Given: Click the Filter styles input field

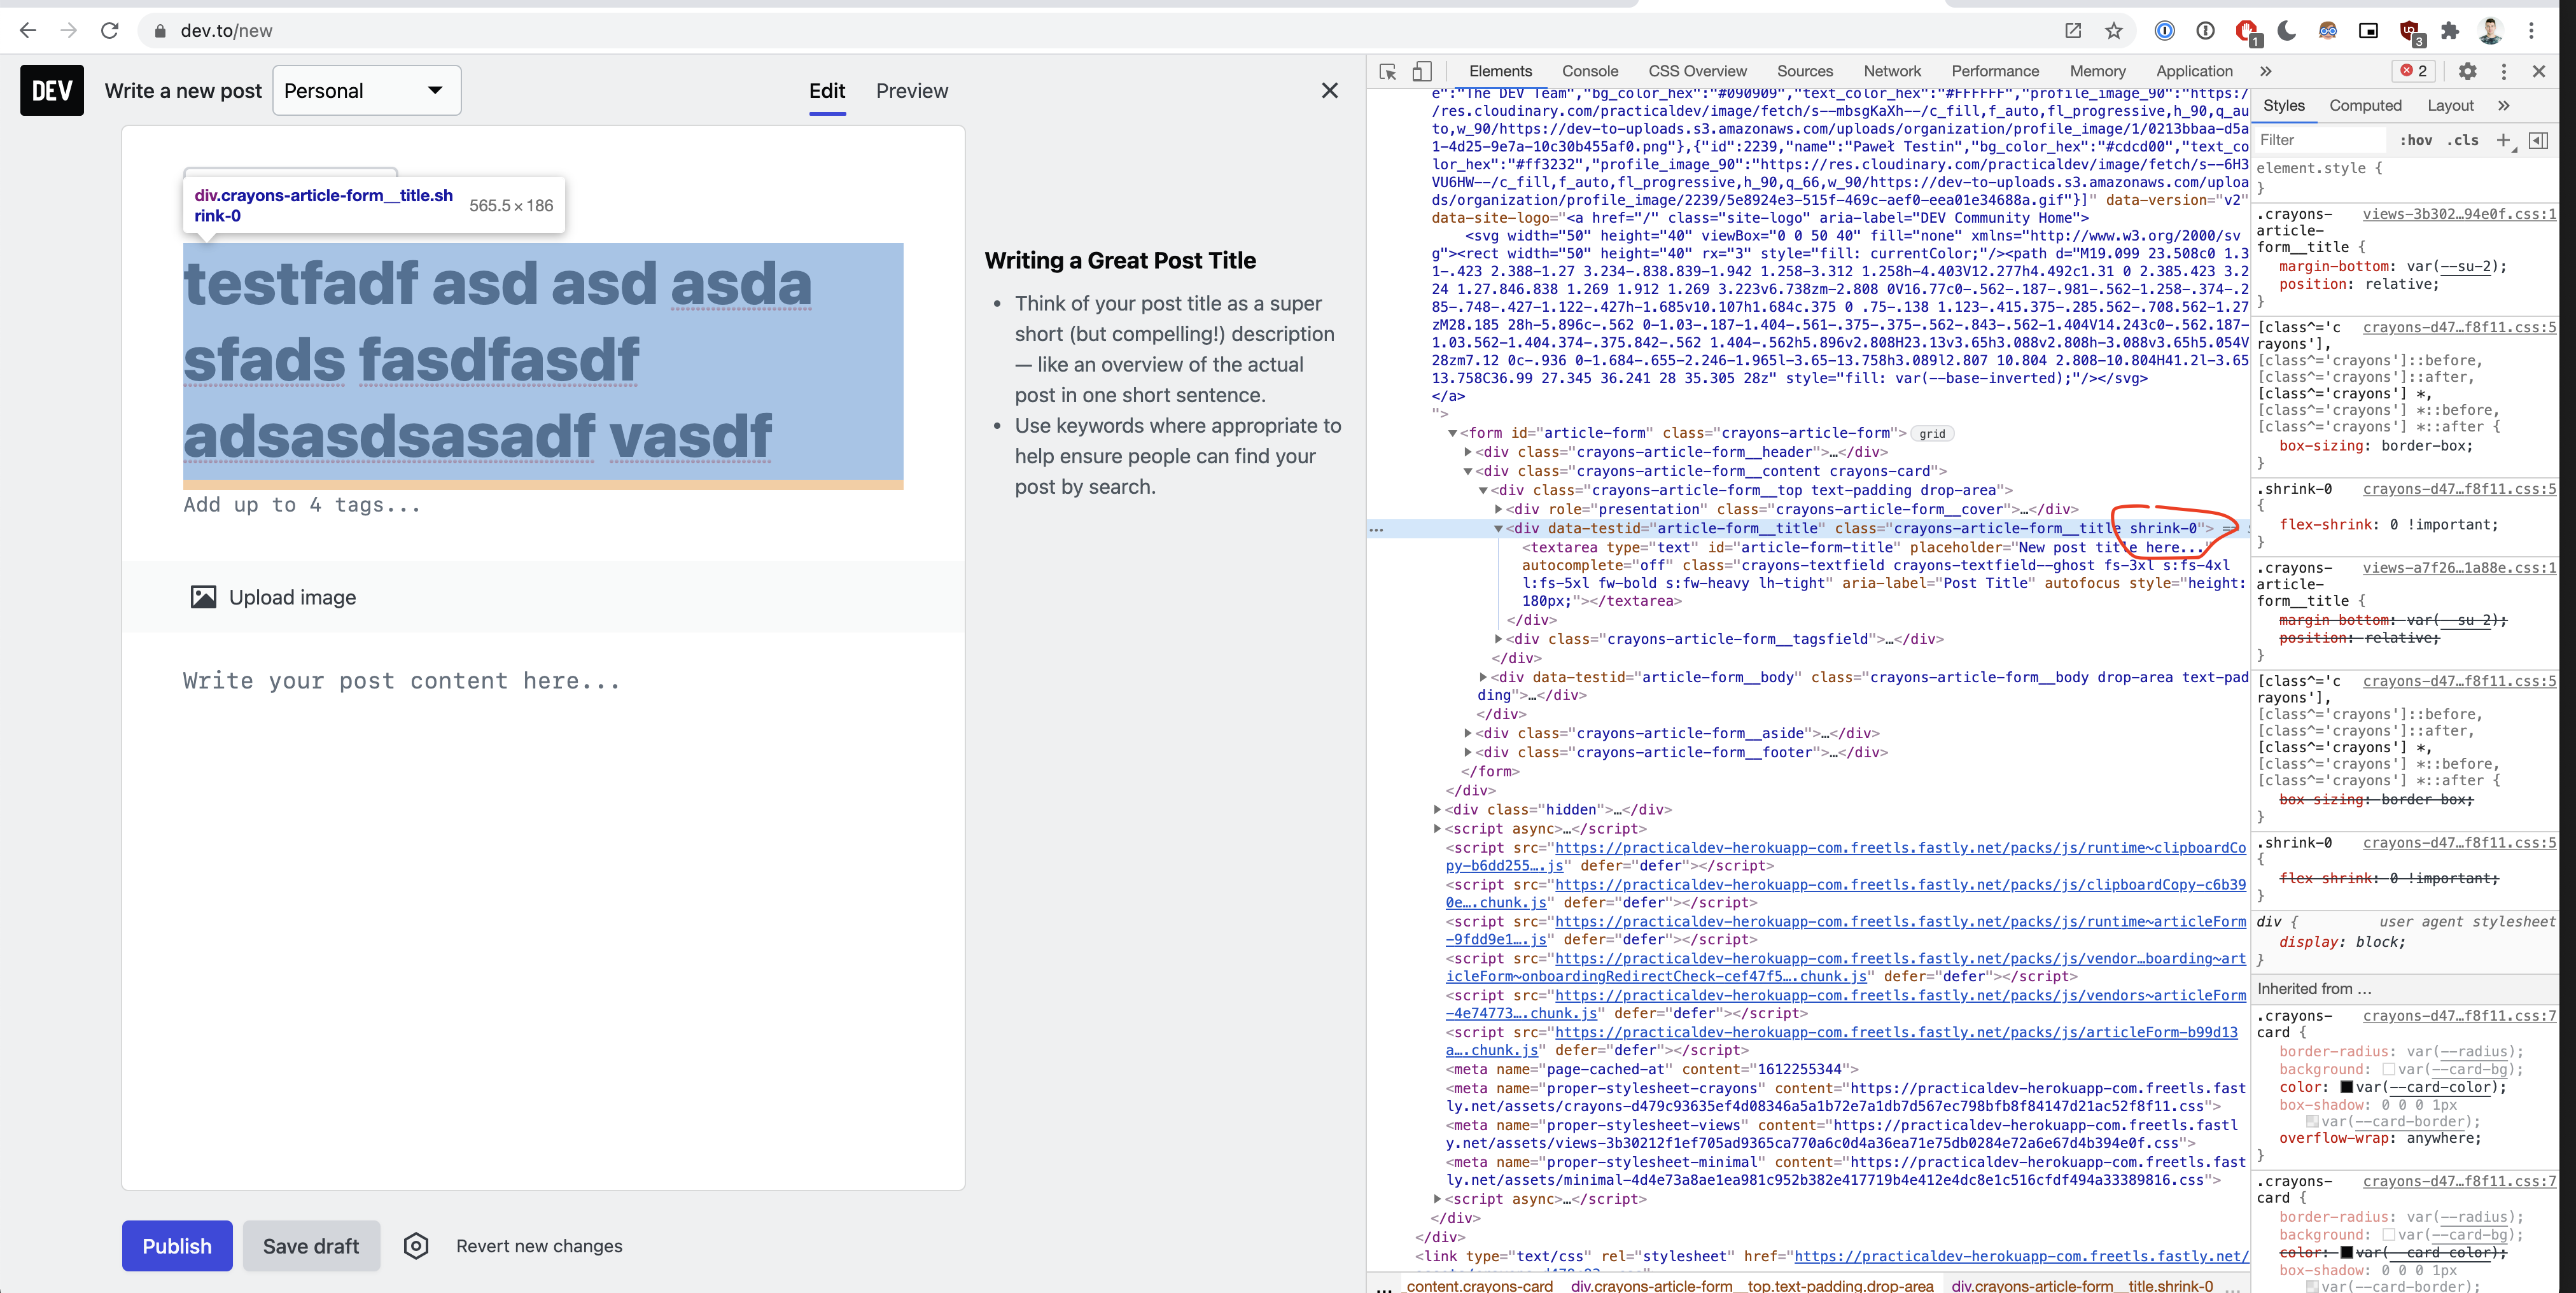Looking at the screenshot, I should (2320, 140).
